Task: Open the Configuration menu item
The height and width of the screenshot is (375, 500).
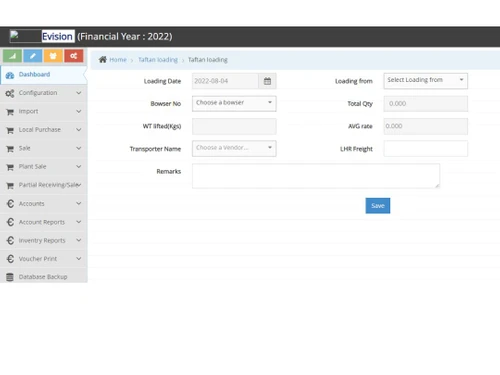Action: click(x=43, y=93)
